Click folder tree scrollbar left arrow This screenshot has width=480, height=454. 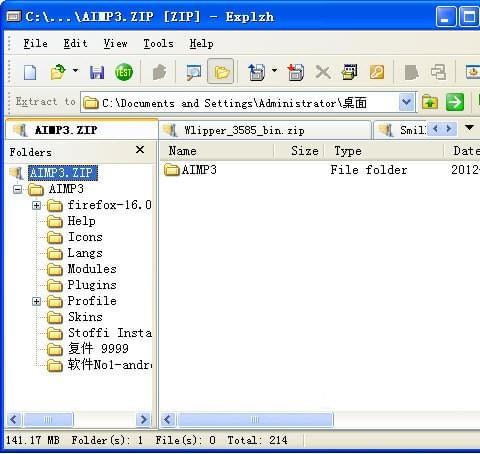(14, 419)
